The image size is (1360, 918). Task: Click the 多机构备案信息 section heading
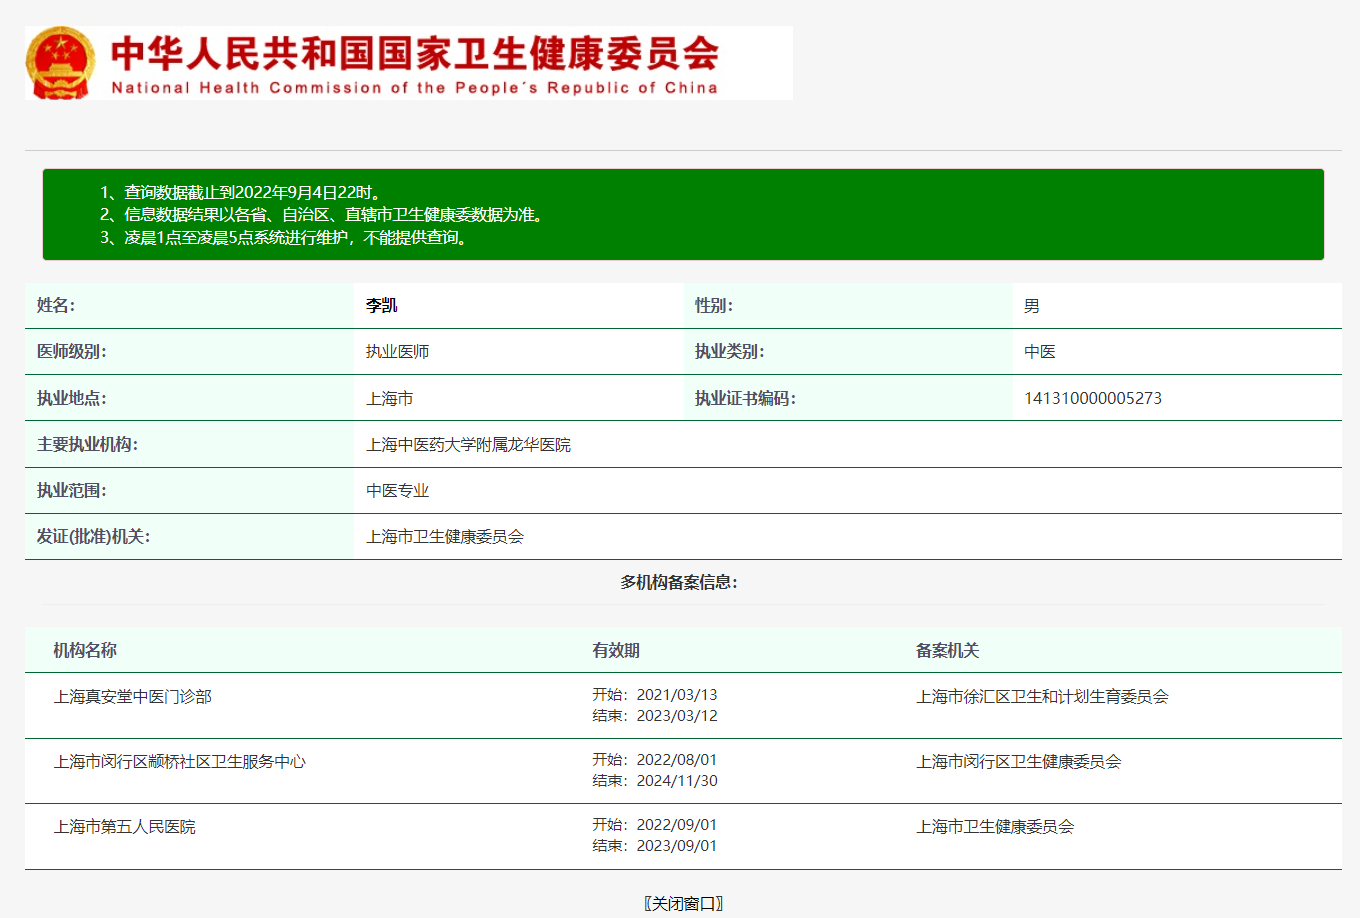[679, 582]
